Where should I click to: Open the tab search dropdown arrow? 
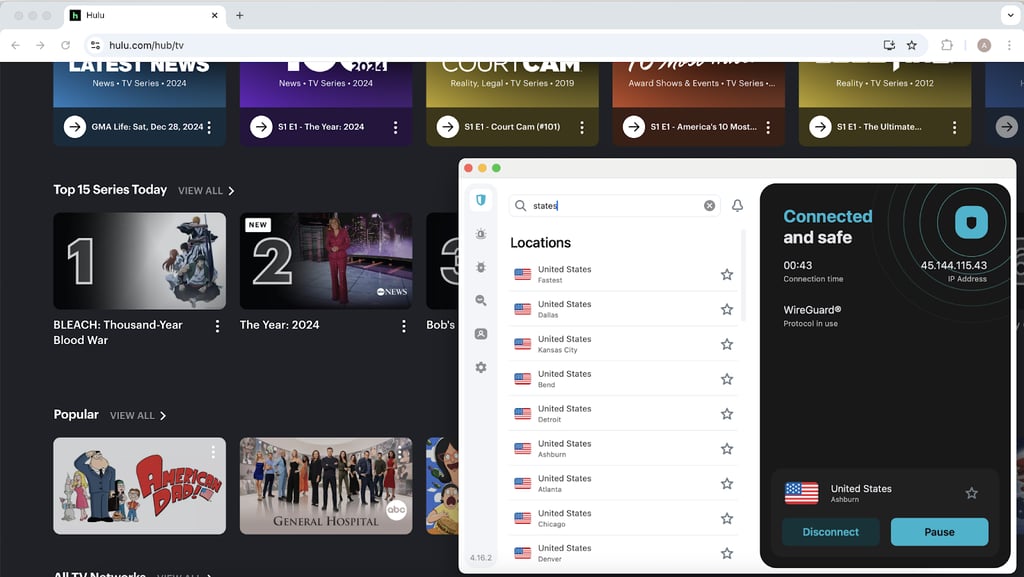[1009, 14]
